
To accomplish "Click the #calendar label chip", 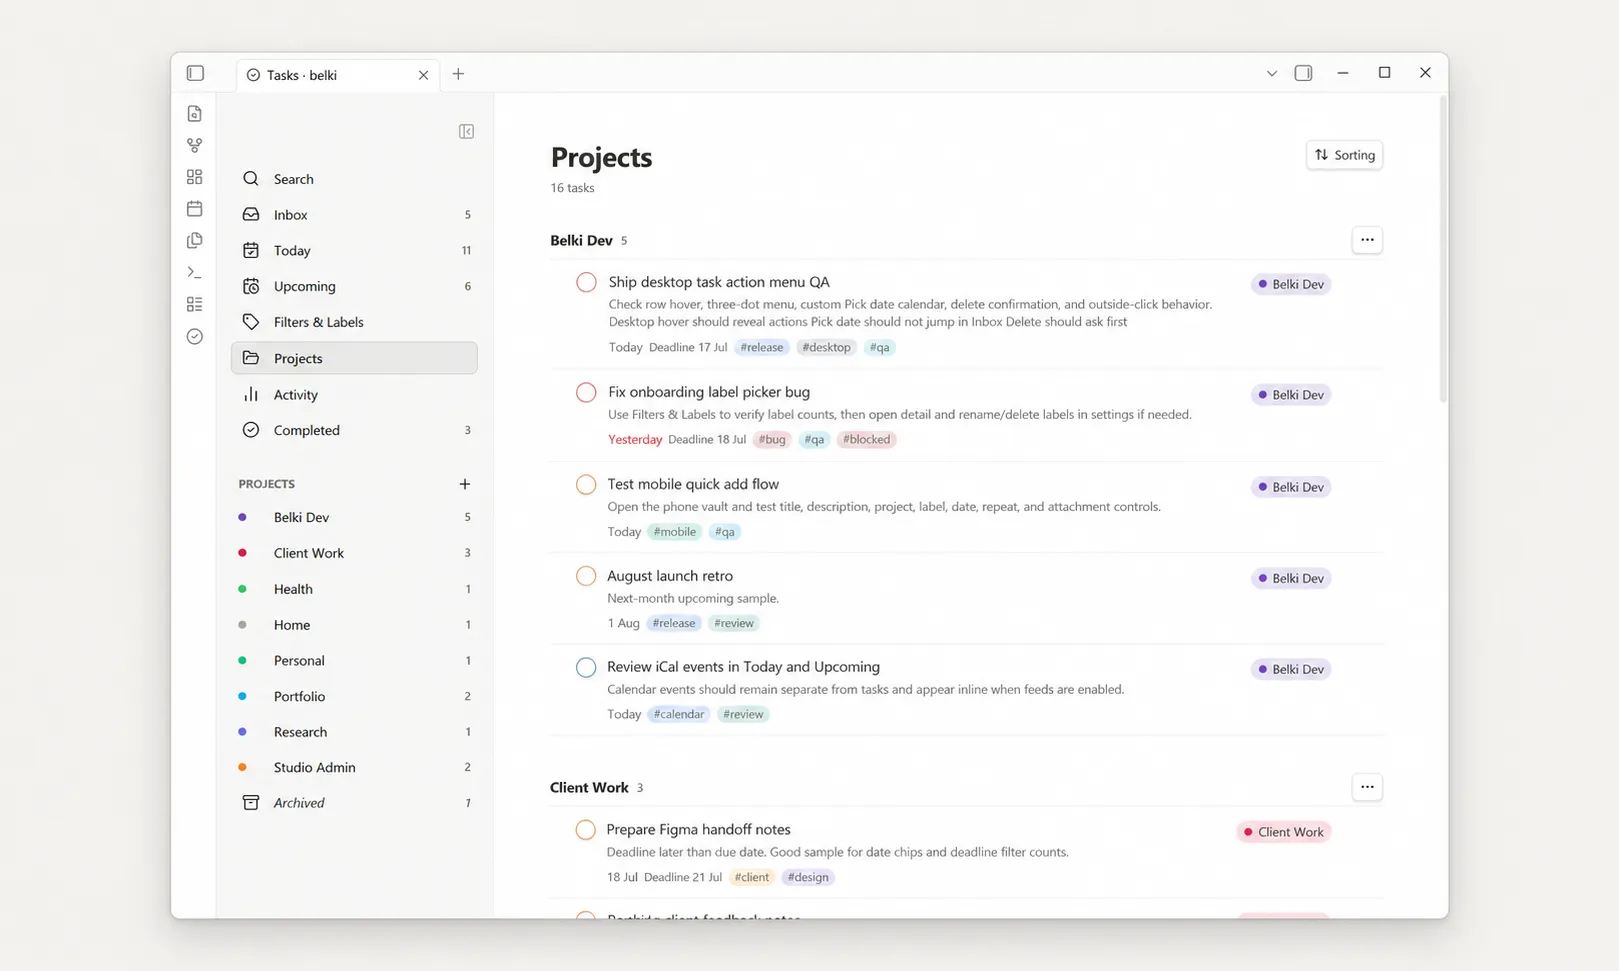I will [678, 715].
